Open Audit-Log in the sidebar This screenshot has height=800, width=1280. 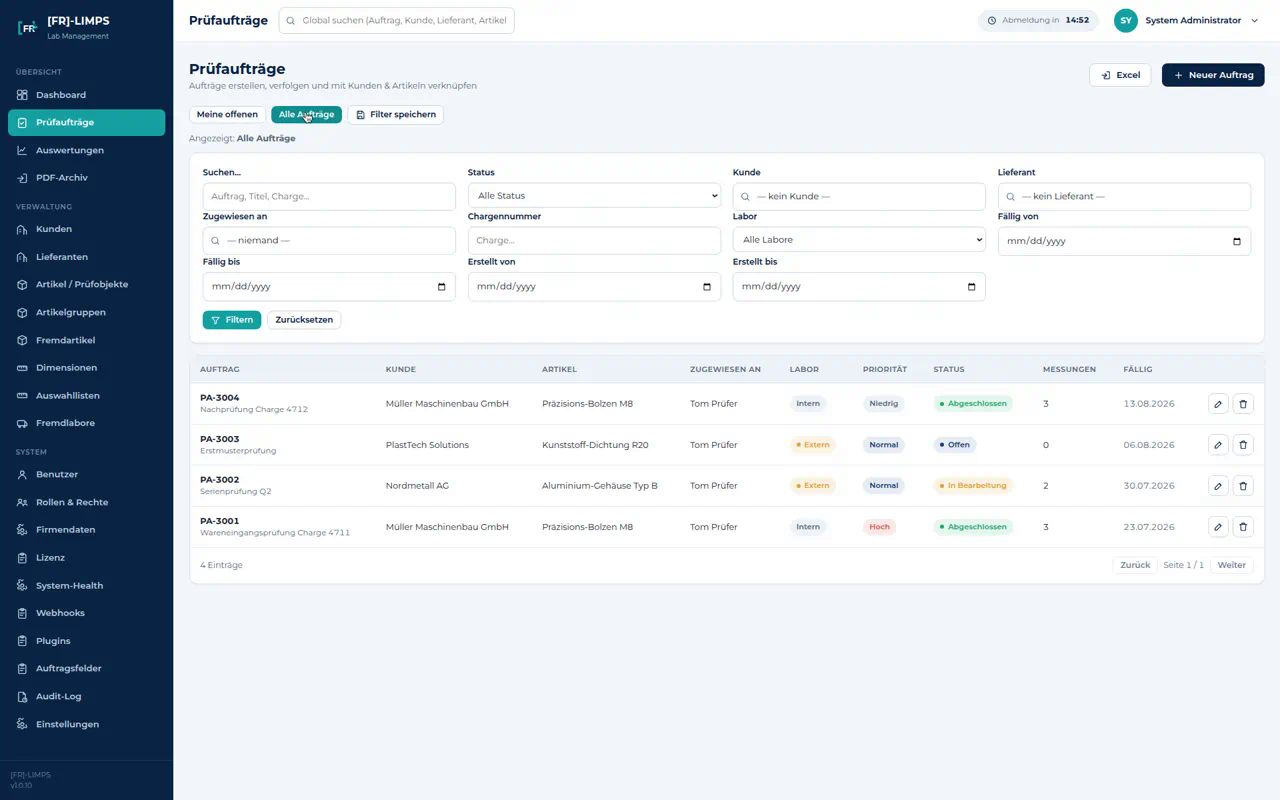point(86,696)
